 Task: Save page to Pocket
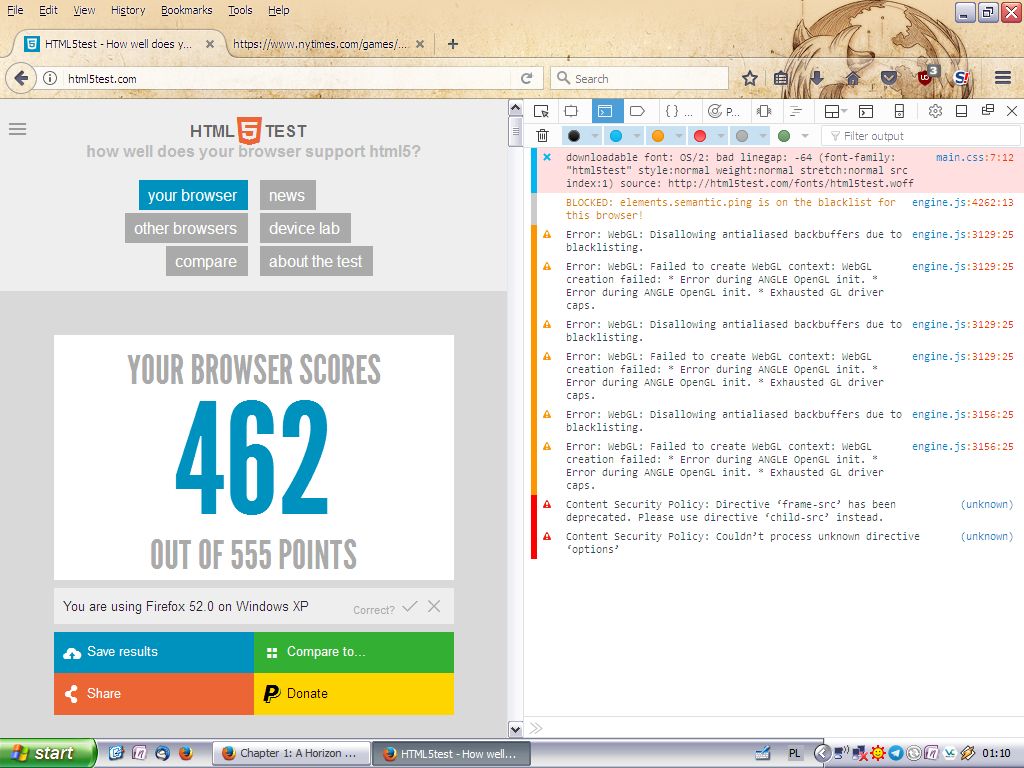(x=888, y=78)
